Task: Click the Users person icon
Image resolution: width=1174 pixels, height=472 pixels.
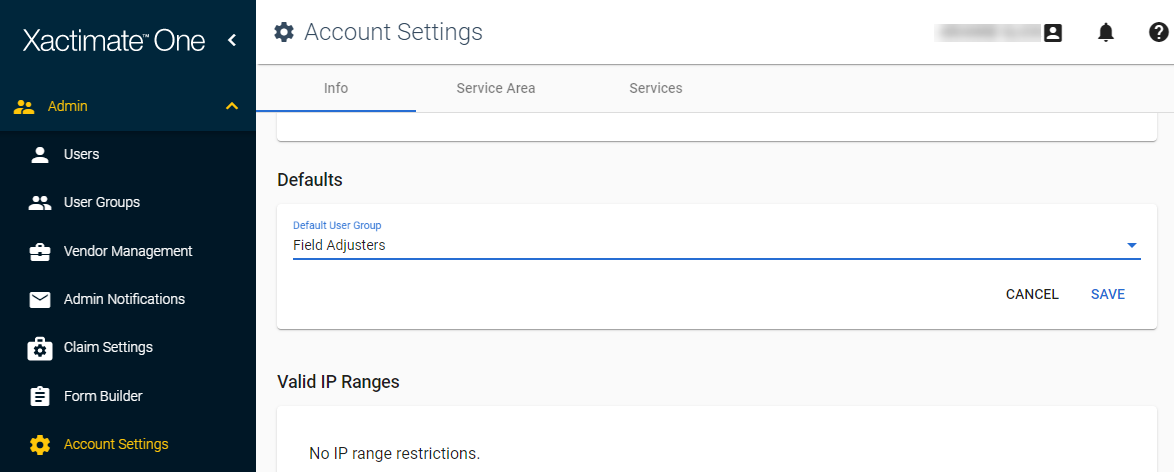Action: tap(40, 154)
